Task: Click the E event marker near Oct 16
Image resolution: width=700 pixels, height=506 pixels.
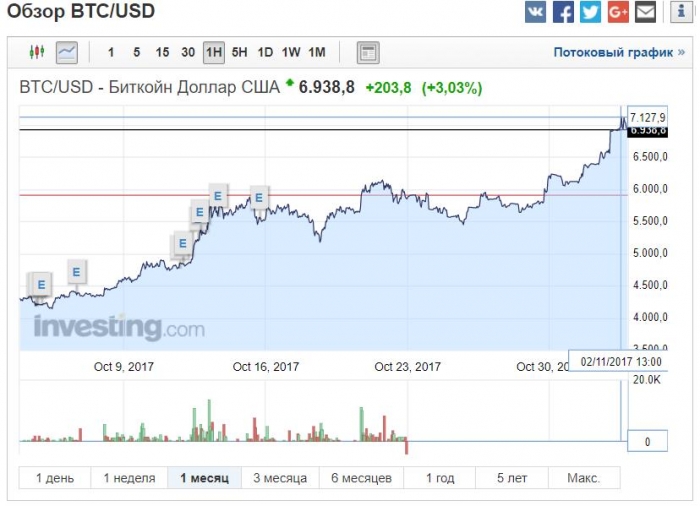Action: click(x=259, y=197)
